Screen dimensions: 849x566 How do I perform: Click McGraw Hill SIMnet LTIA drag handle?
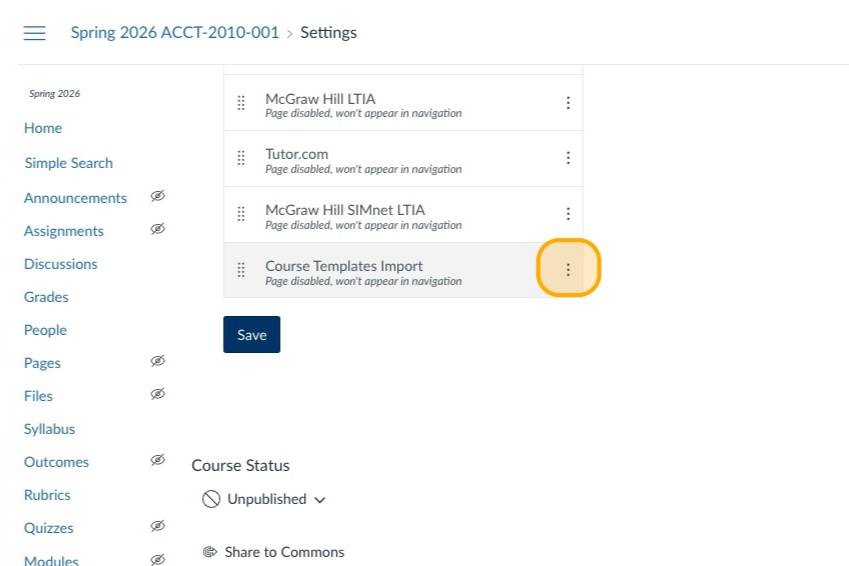click(241, 214)
